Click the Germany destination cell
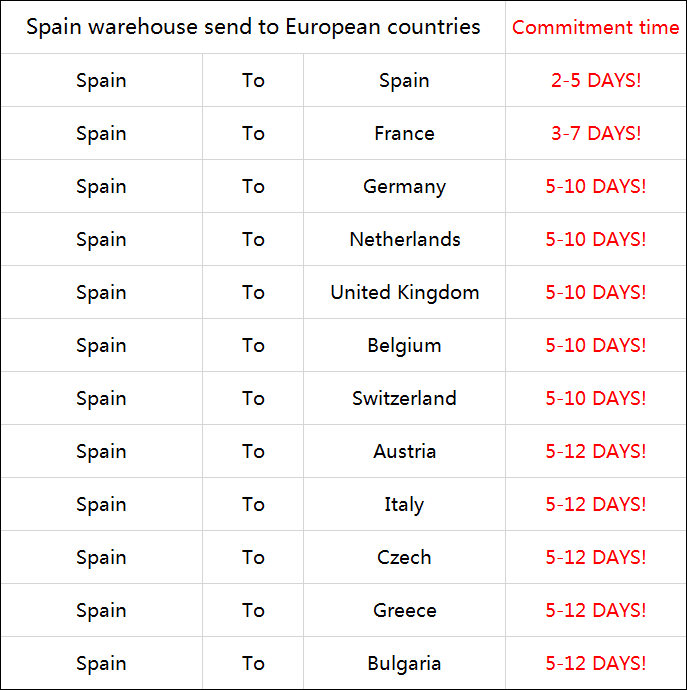This screenshot has width=687, height=690. click(404, 186)
